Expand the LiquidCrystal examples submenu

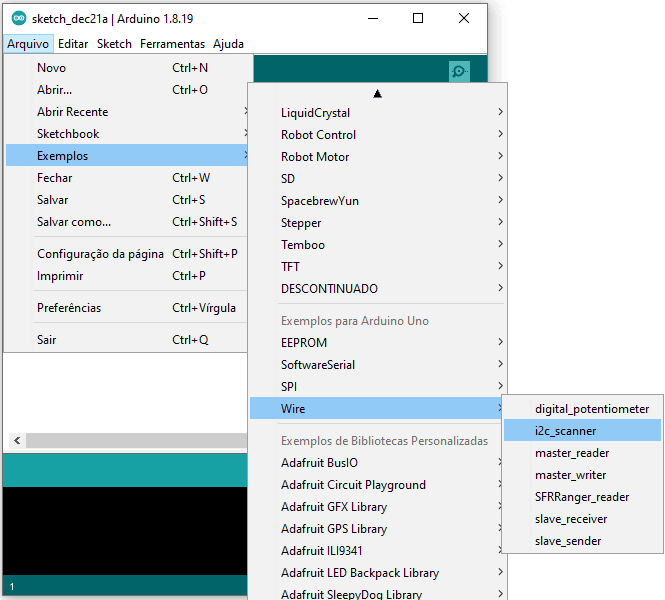(377, 113)
